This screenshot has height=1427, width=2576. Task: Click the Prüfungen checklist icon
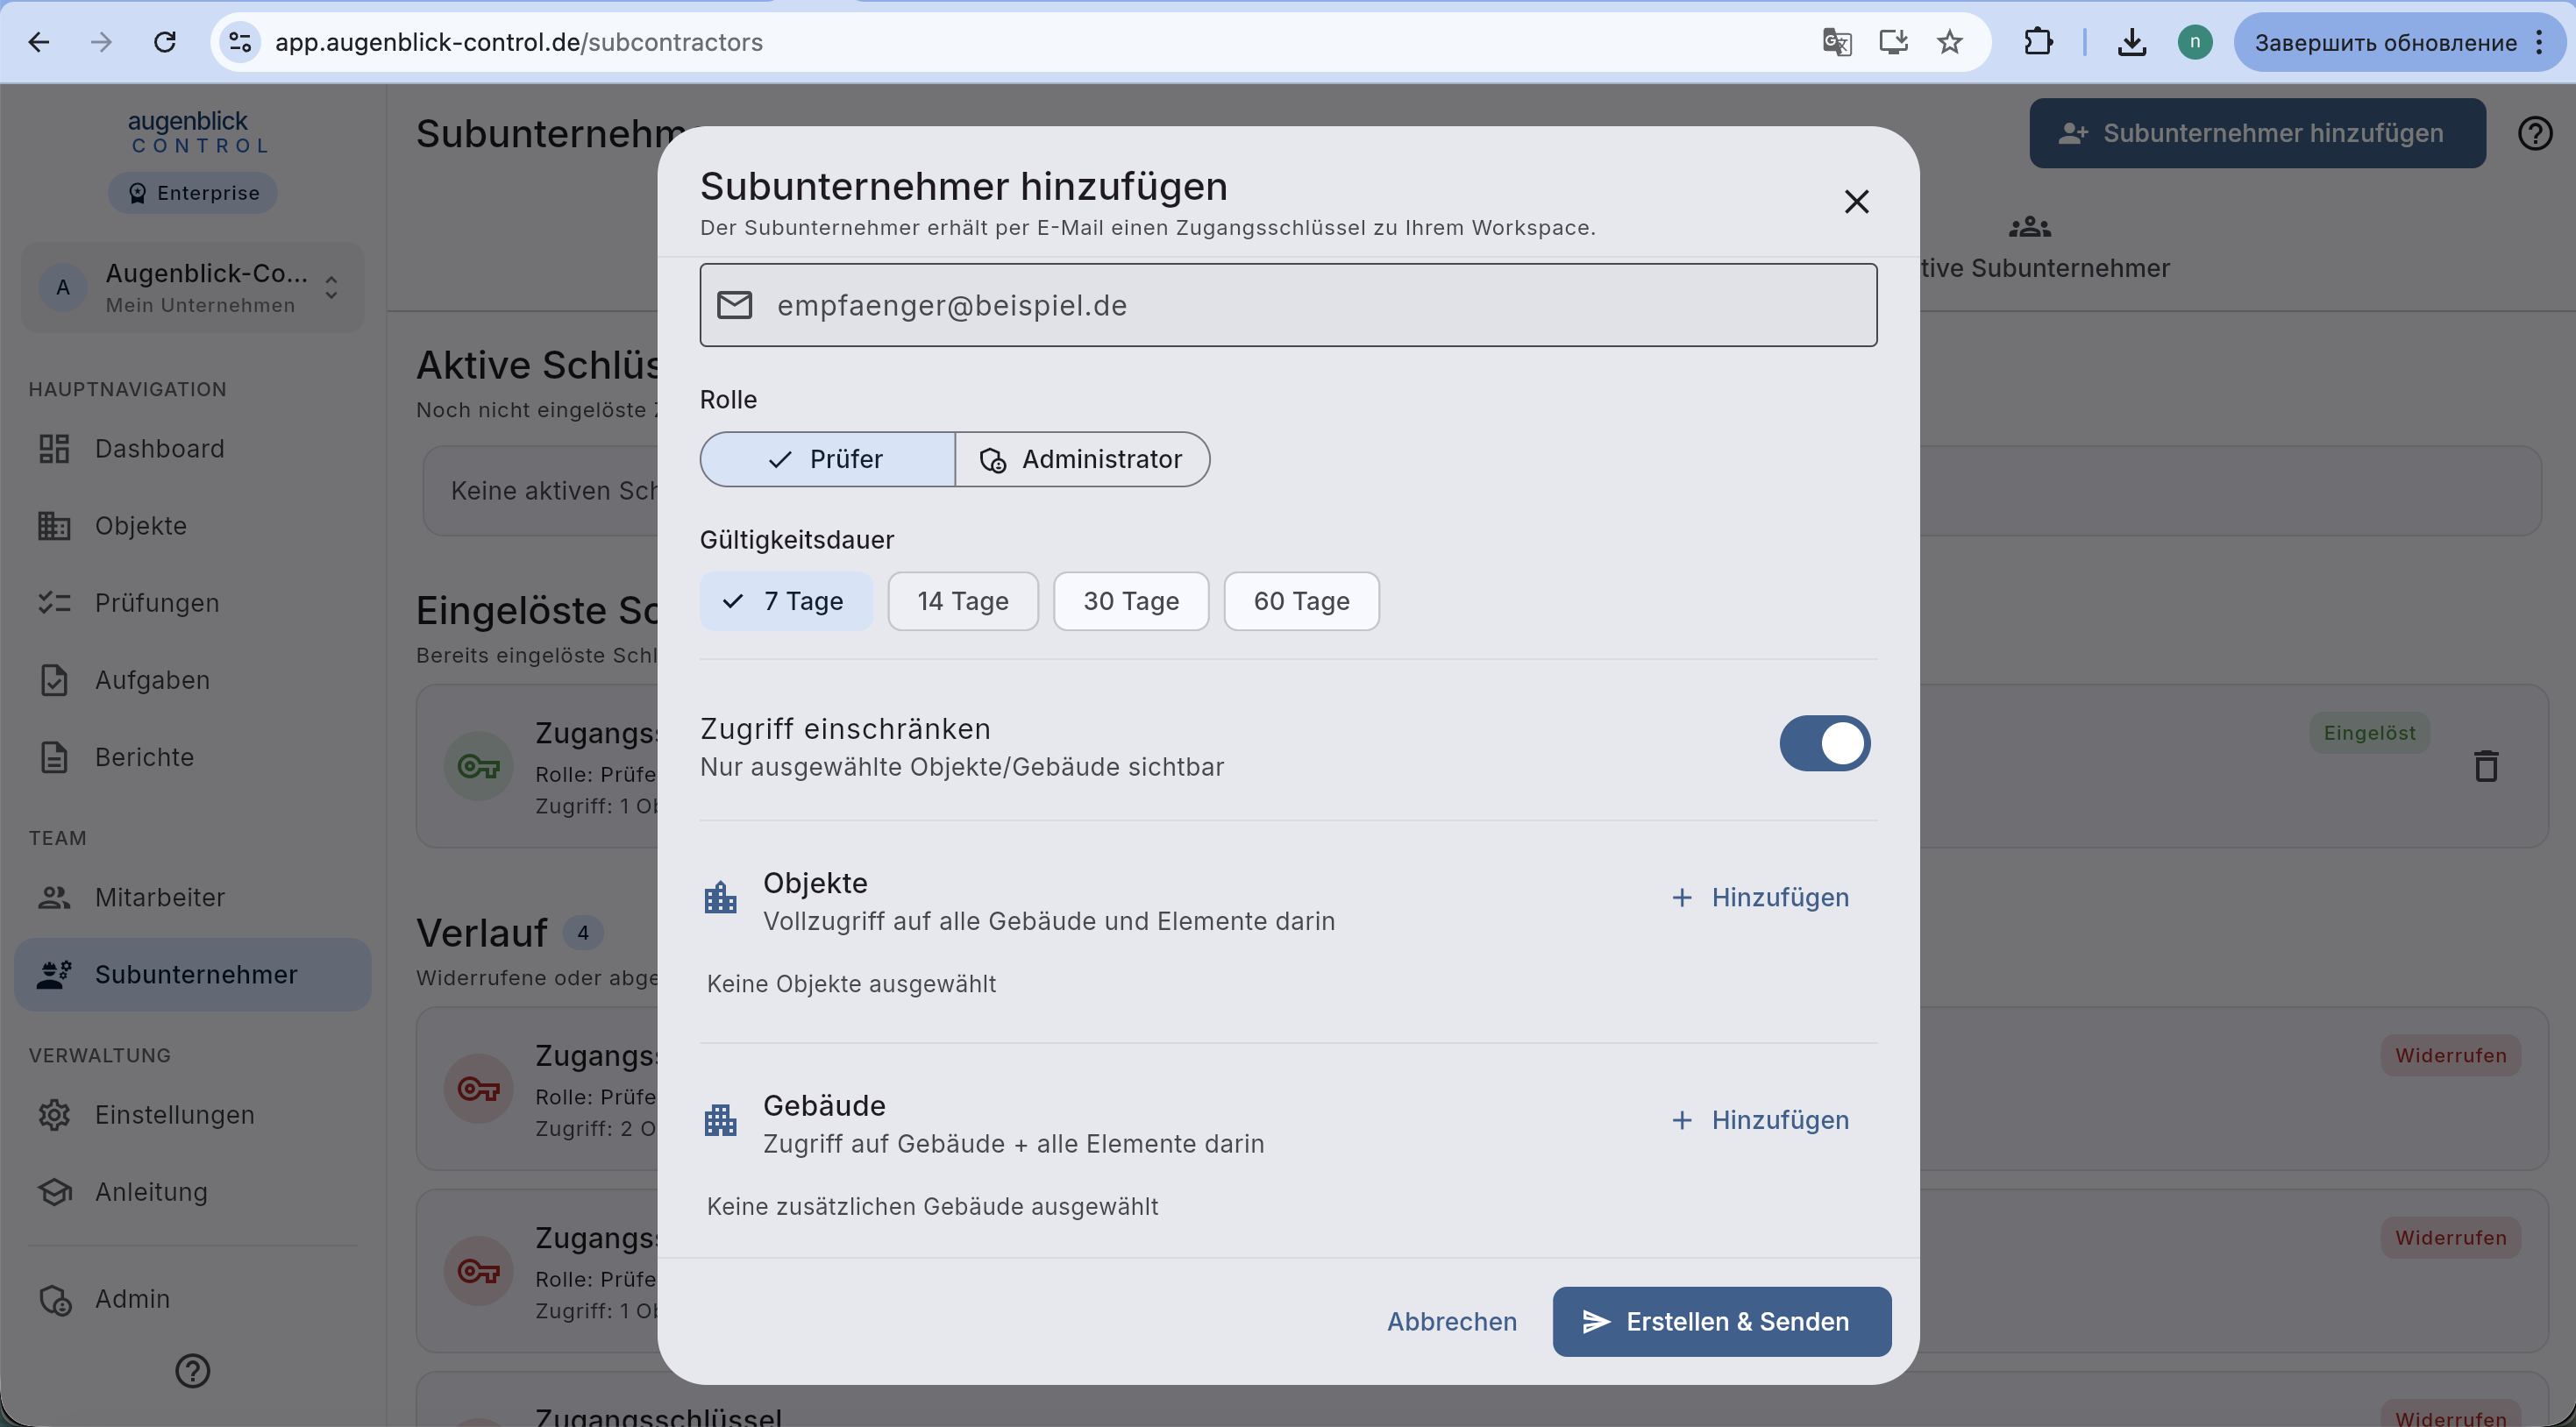pos(54,603)
